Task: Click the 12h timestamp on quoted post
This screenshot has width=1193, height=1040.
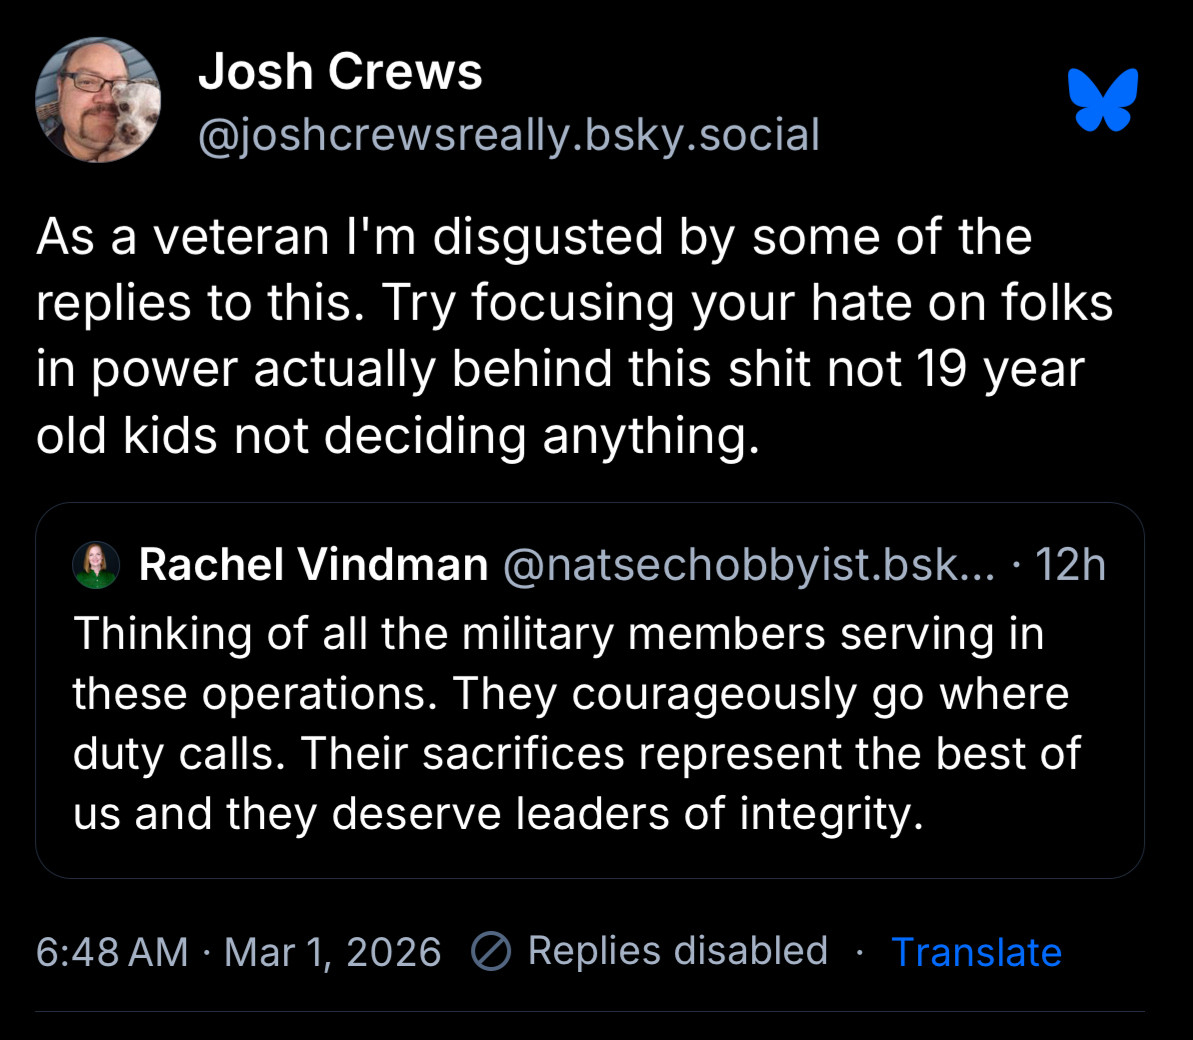Action: 1070,565
